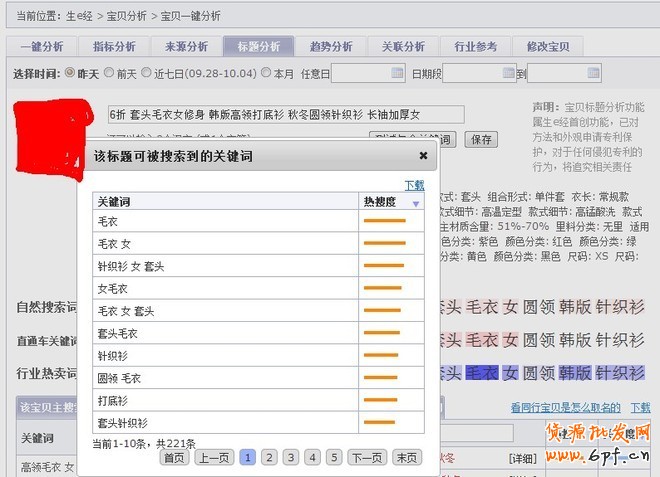Click keyword row 套头毛衣
The image size is (660, 477).
click(258, 333)
